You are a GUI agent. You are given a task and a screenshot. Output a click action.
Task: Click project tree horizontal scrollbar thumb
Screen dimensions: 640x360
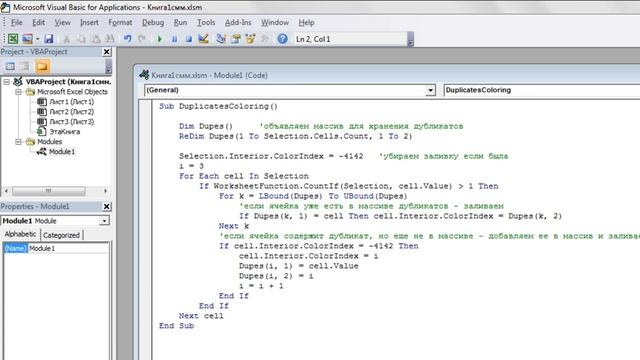(x=49, y=191)
